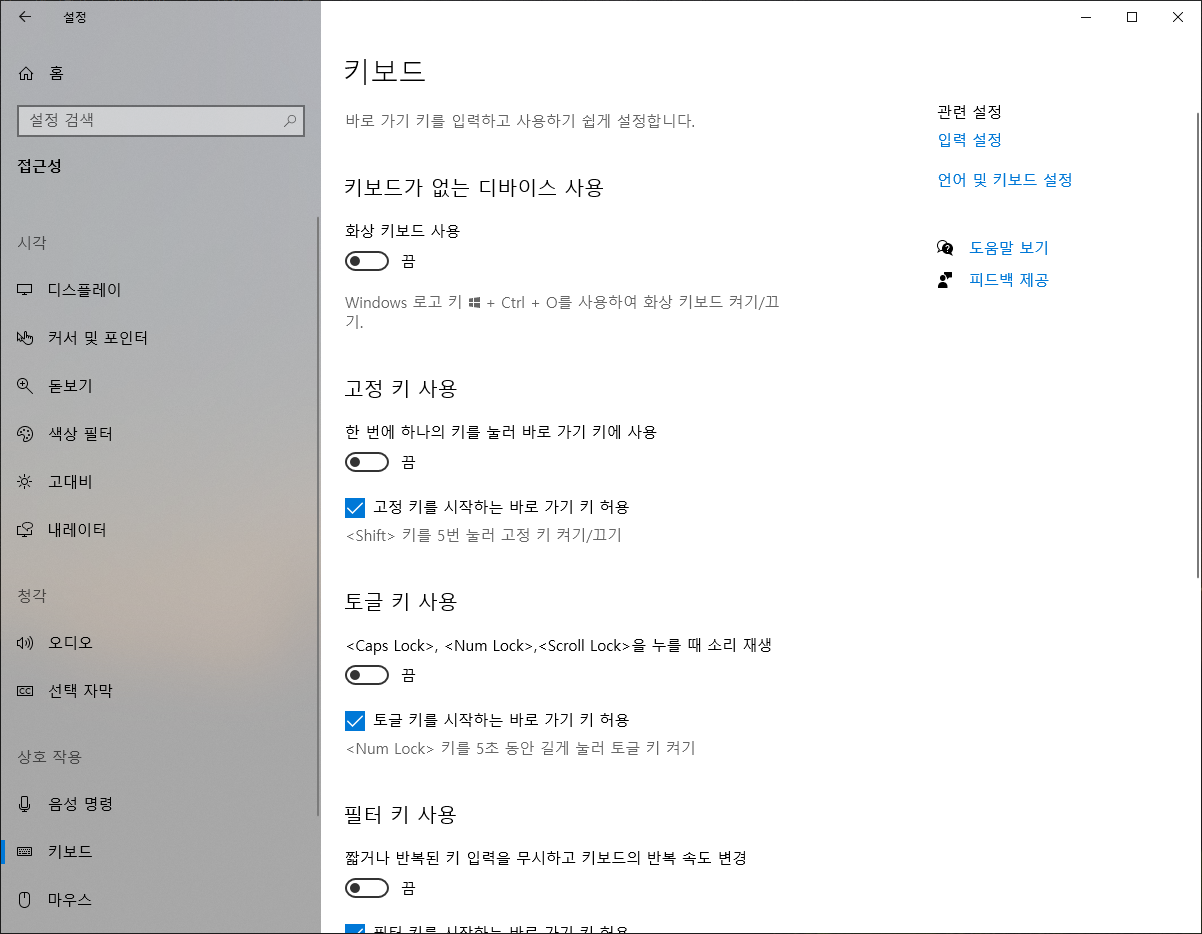Enable the 필터 키 사용 toggle switch

tap(367, 888)
